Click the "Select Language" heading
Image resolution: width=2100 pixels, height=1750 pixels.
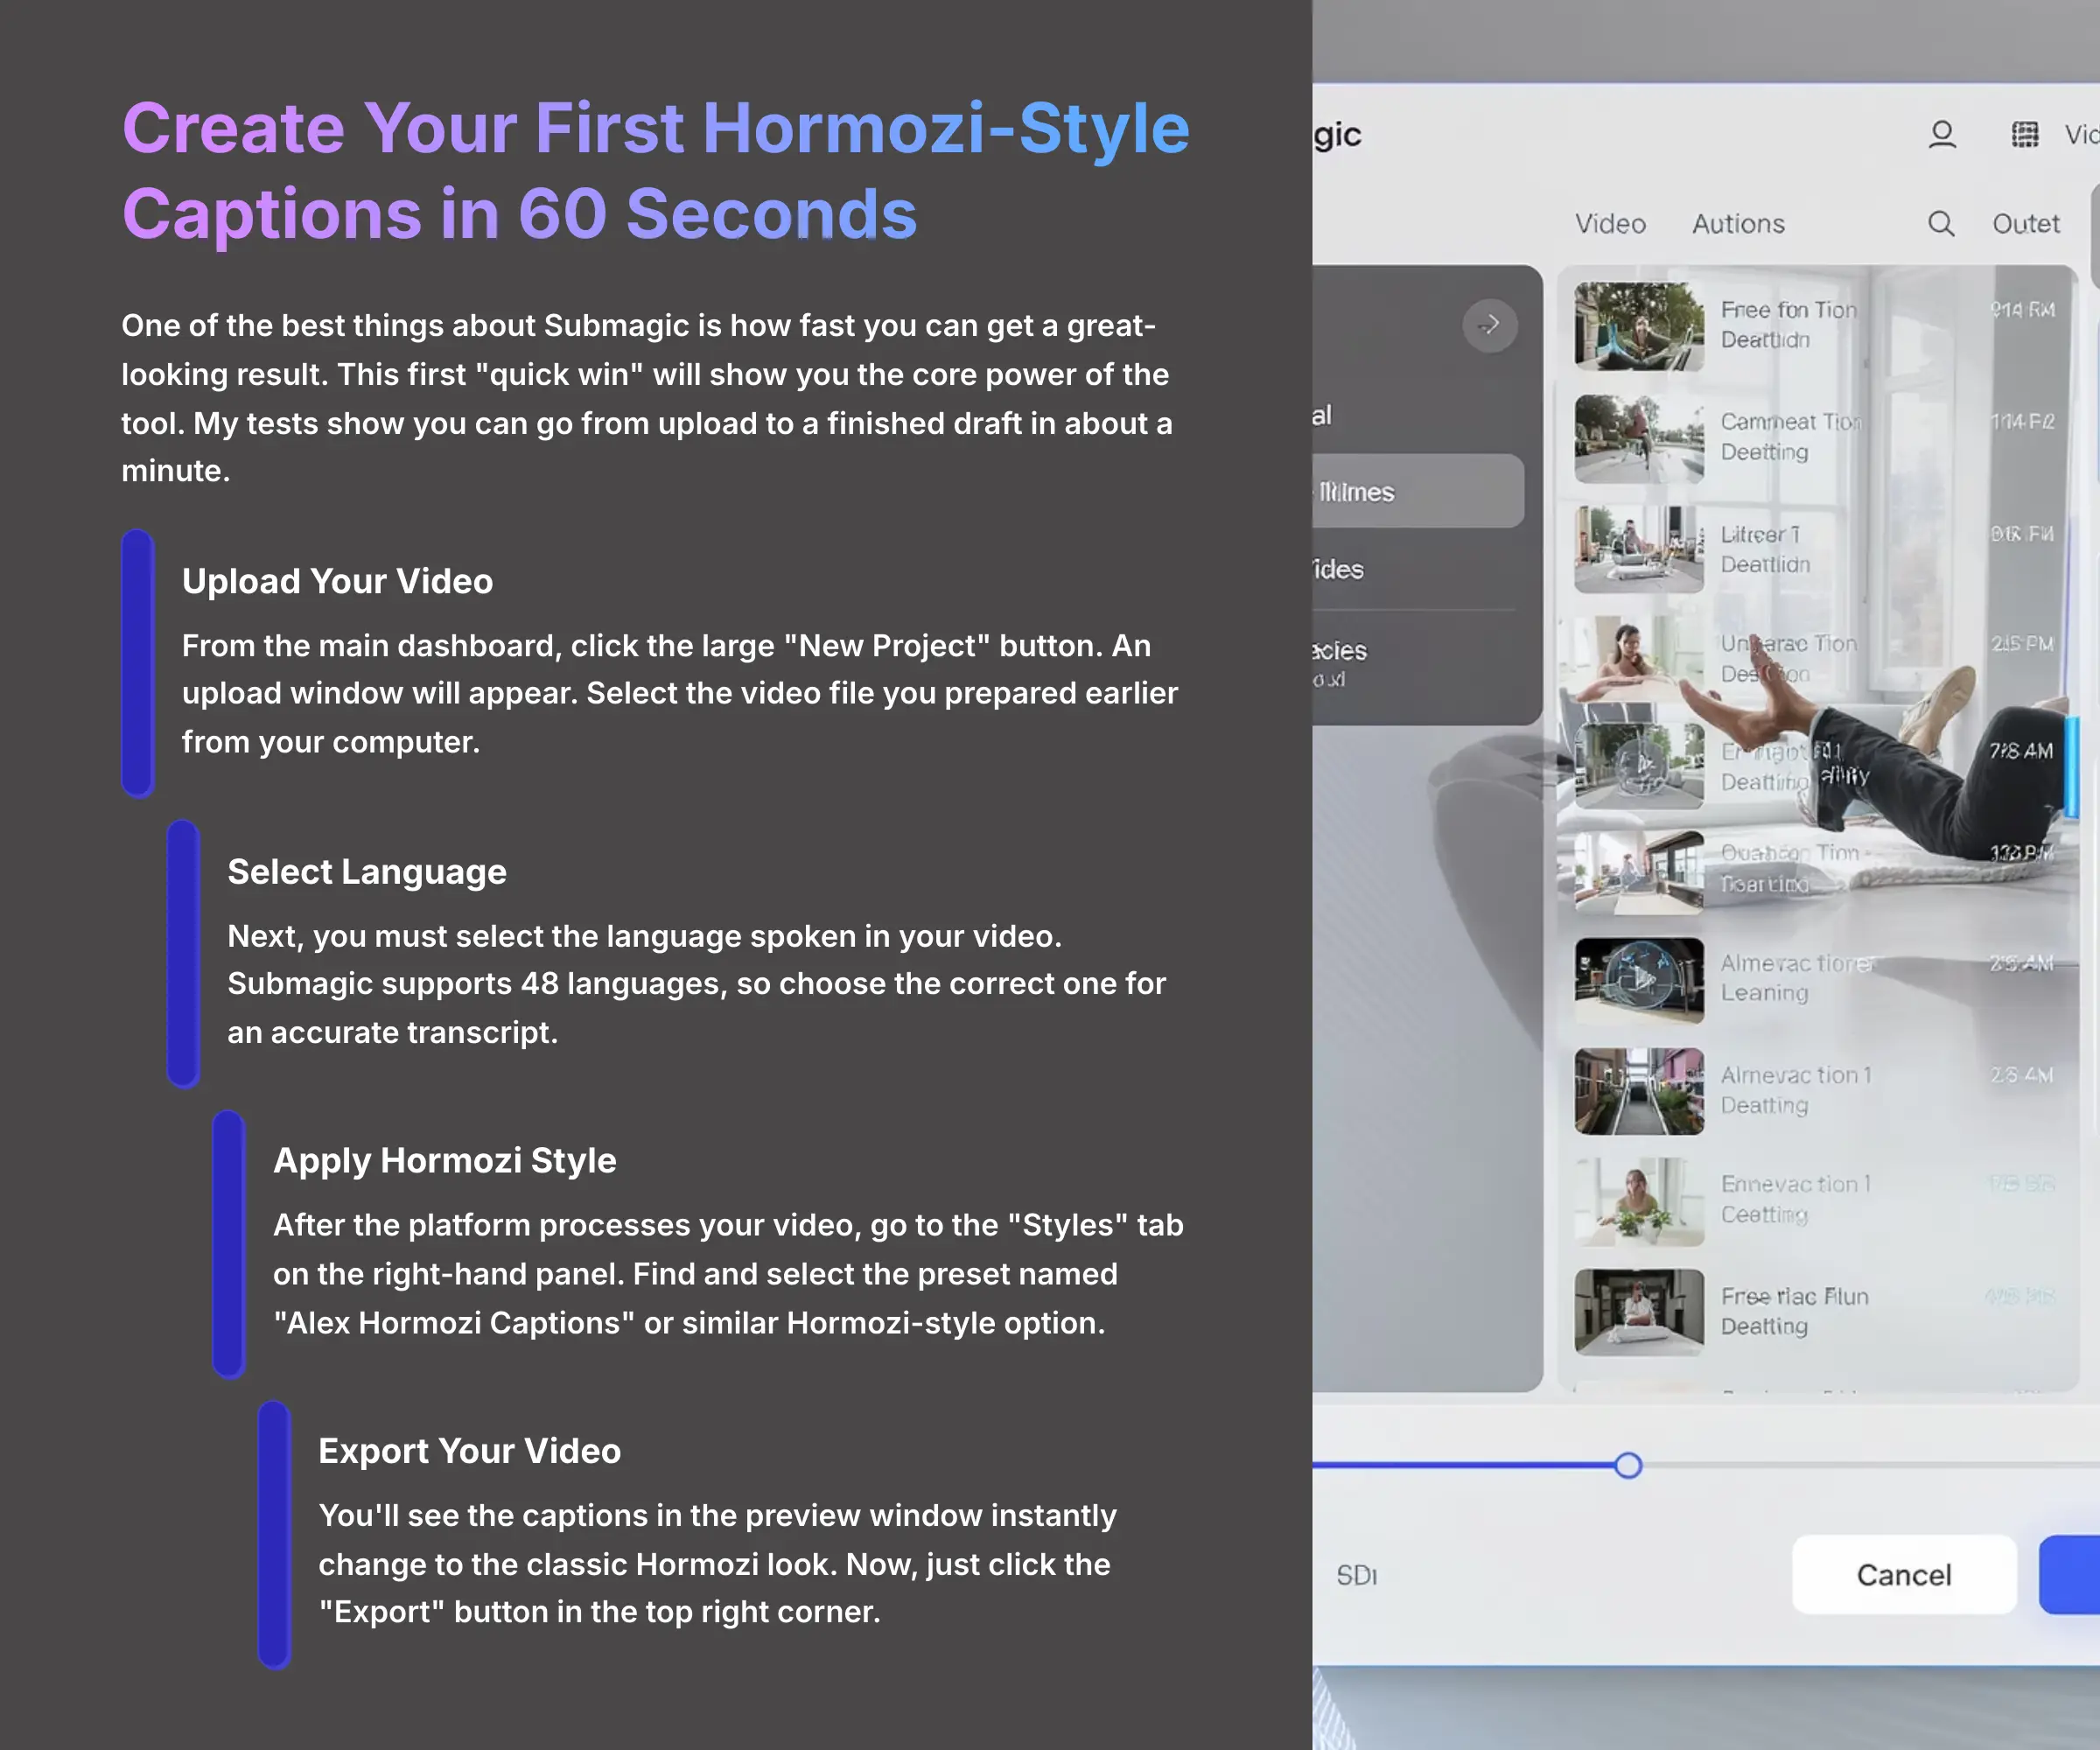click(367, 871)
